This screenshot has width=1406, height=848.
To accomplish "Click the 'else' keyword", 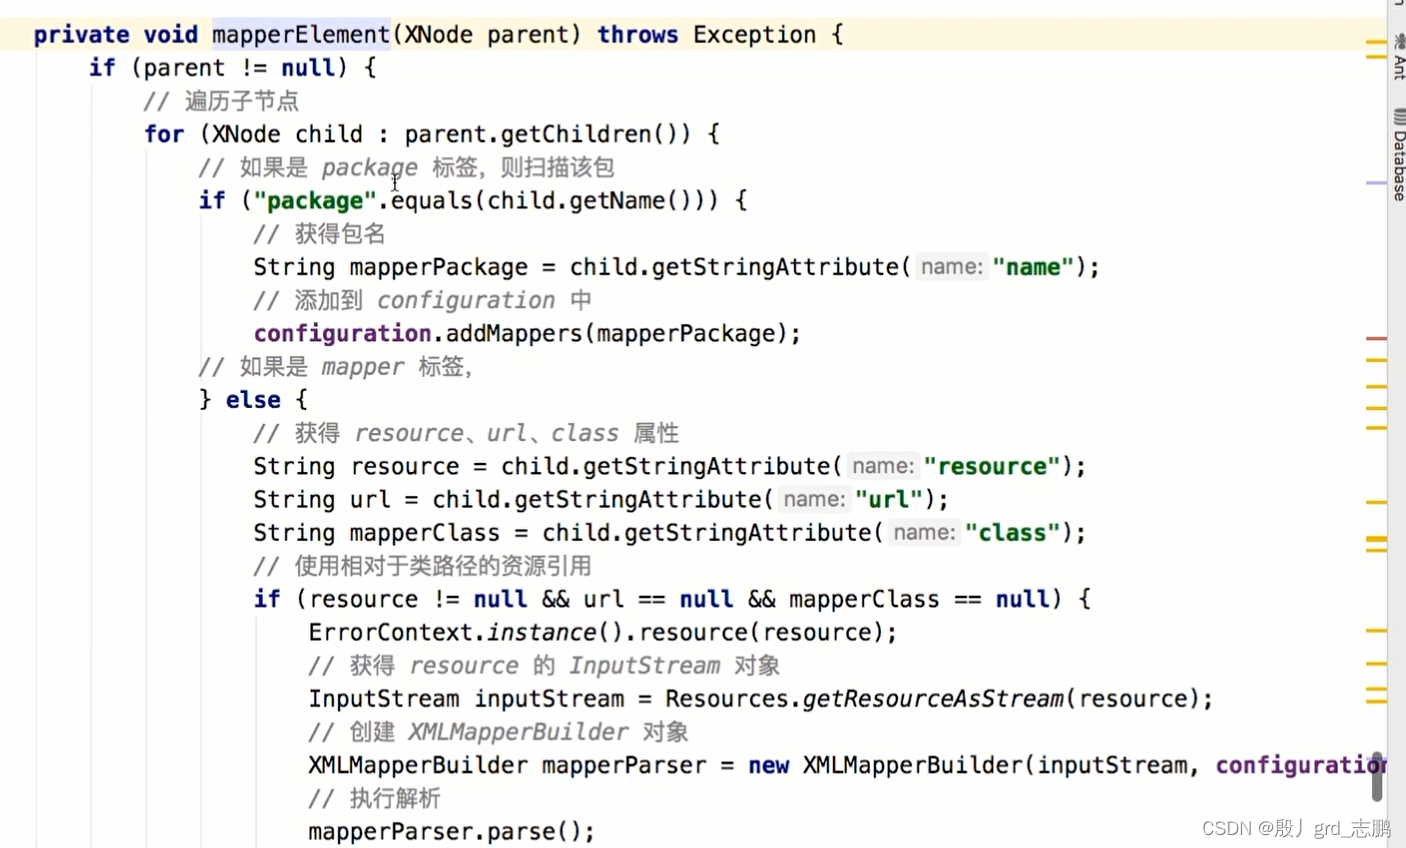I will pyautogui.click(x=253, y=400).
